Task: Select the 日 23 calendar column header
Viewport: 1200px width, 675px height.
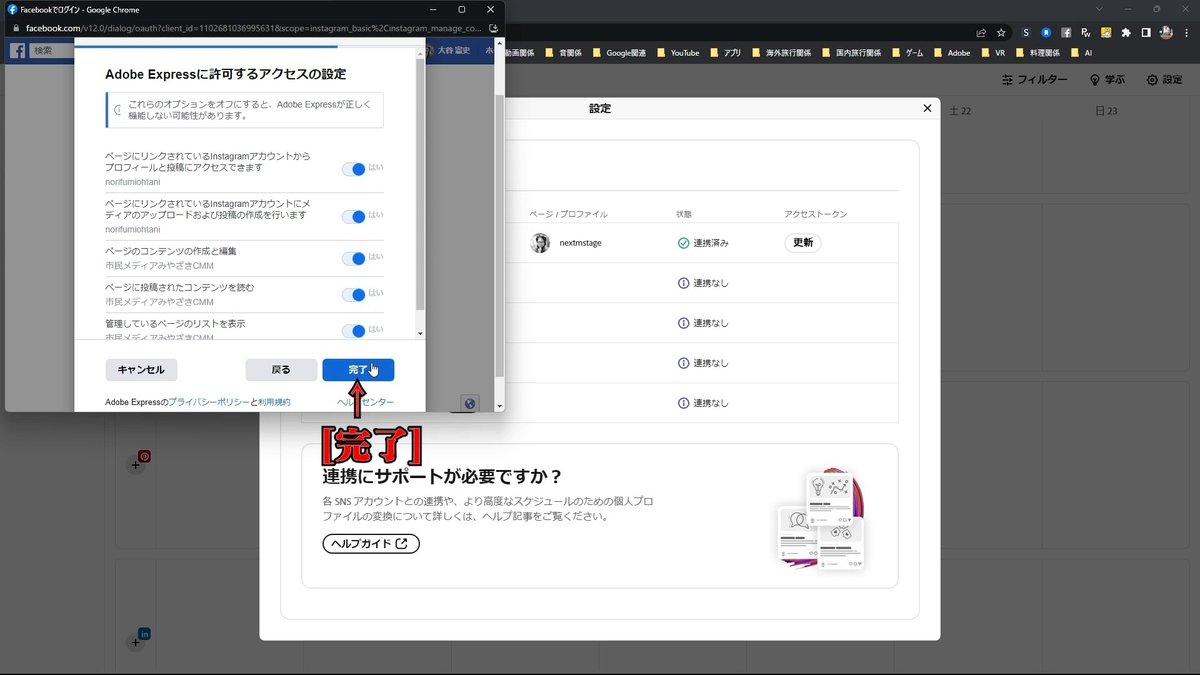Action: 1107,111
